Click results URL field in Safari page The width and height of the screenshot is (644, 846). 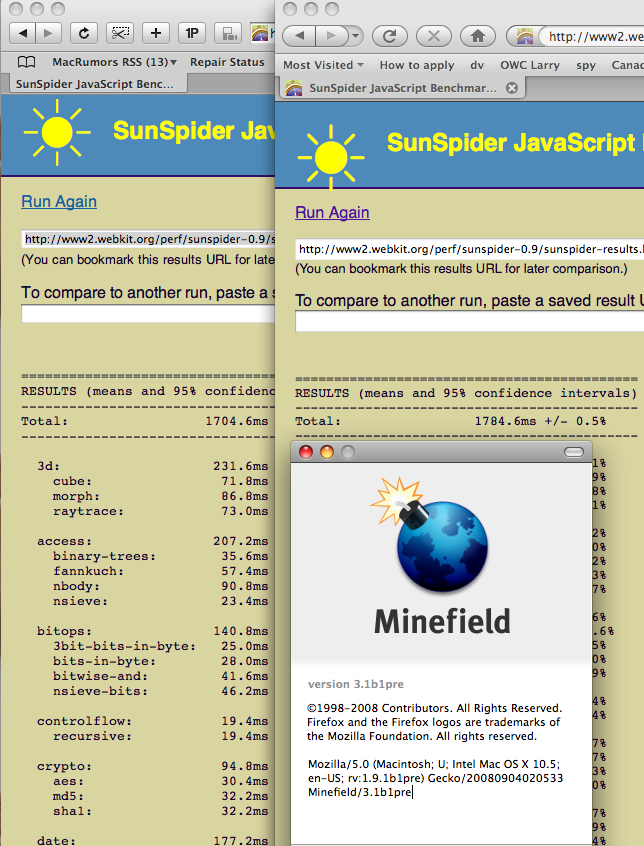pyautogui.click(x=148, y=239)
